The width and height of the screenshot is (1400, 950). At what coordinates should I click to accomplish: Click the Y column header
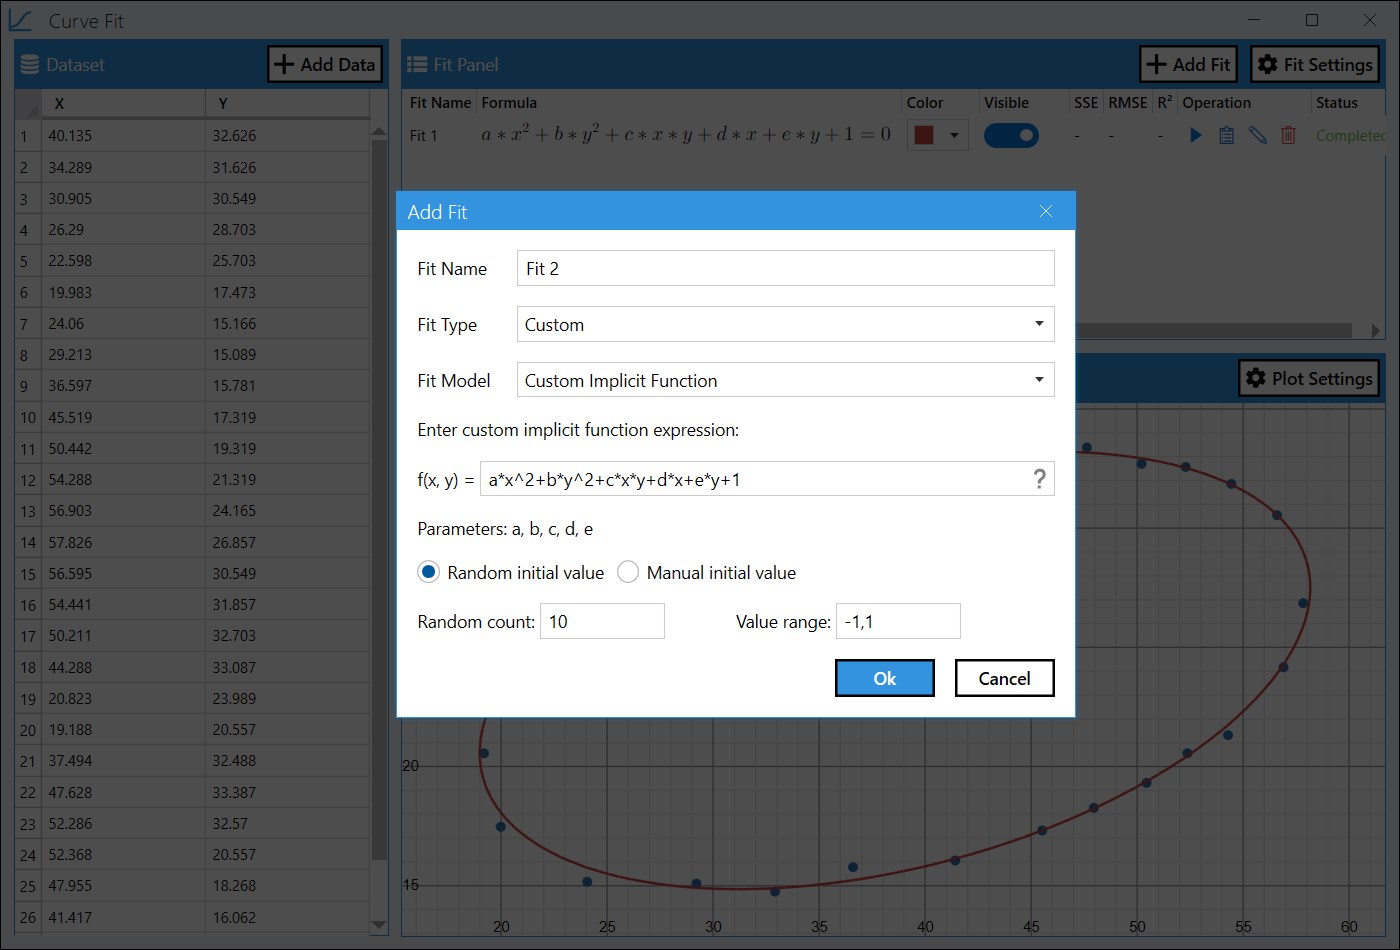click(287, 103)
